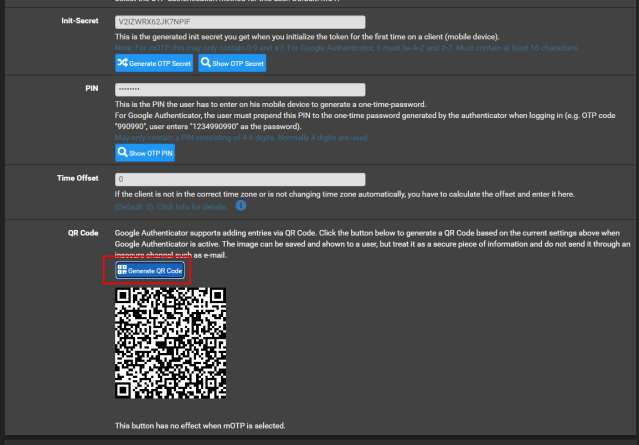Focus the Time Offset field showing 0
639x445 pixels.
pos(240,179)
